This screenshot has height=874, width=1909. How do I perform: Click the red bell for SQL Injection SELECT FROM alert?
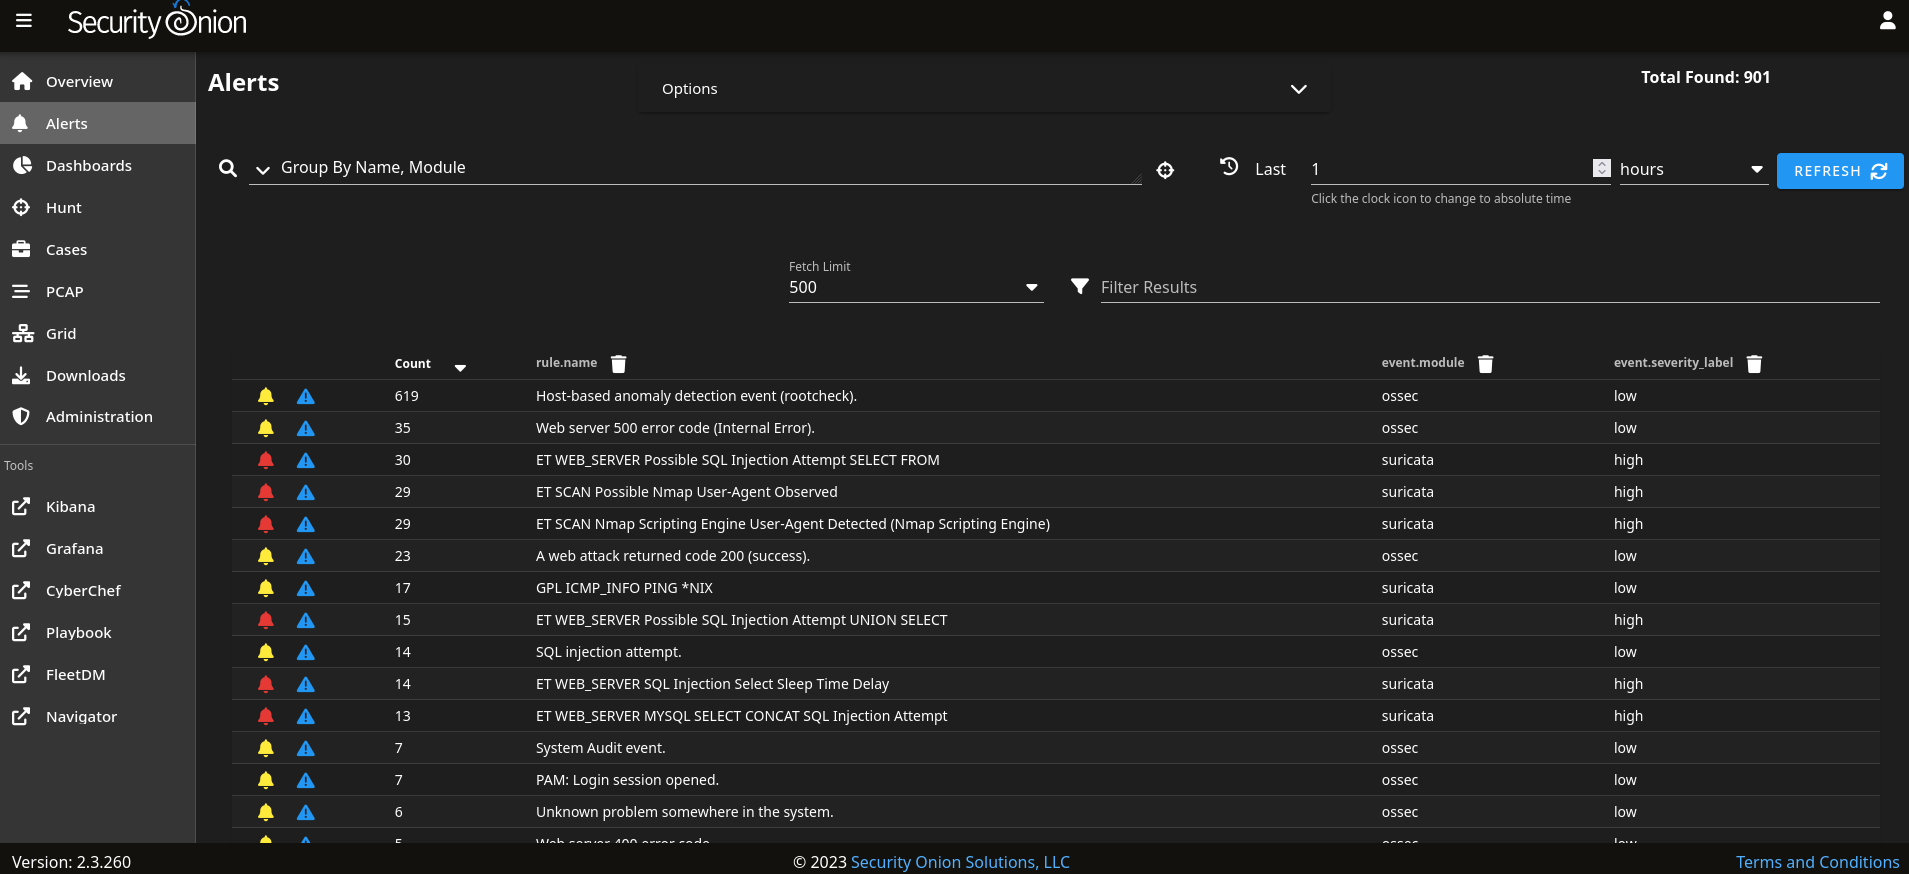pos(266,460)
